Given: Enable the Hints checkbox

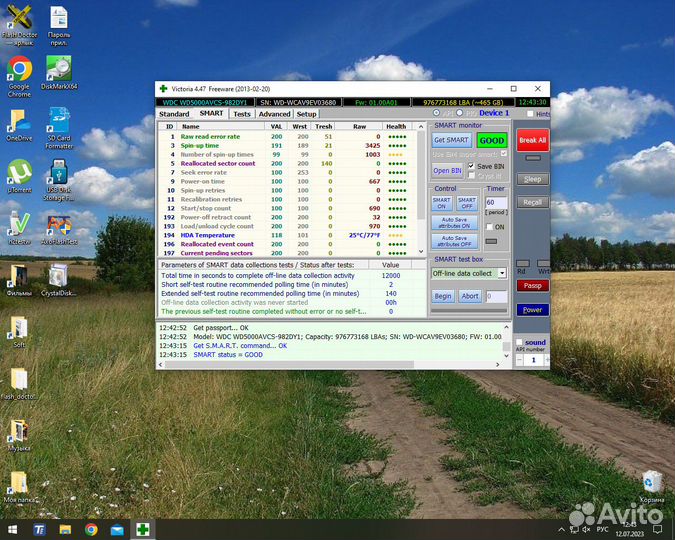Looking at the screenshot, I should coord(530,114).
